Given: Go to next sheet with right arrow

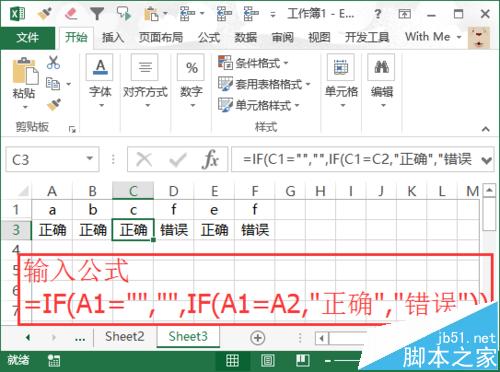Looking at the screenshot, I should coord(53,338).
